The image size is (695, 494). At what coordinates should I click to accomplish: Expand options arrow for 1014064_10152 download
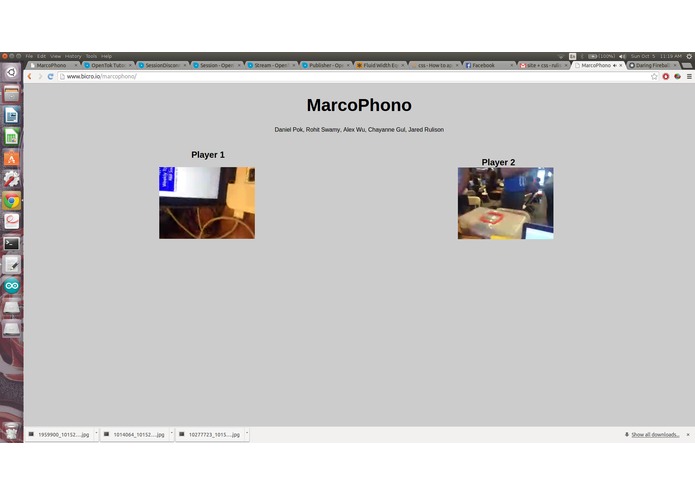[x=172, y=434]
